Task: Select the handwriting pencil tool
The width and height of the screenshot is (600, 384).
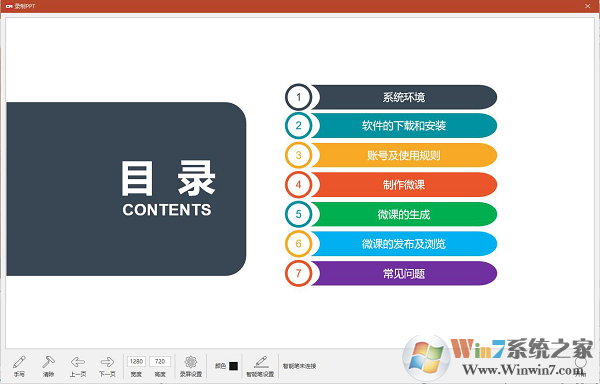Action: click(x=19, y=366)
